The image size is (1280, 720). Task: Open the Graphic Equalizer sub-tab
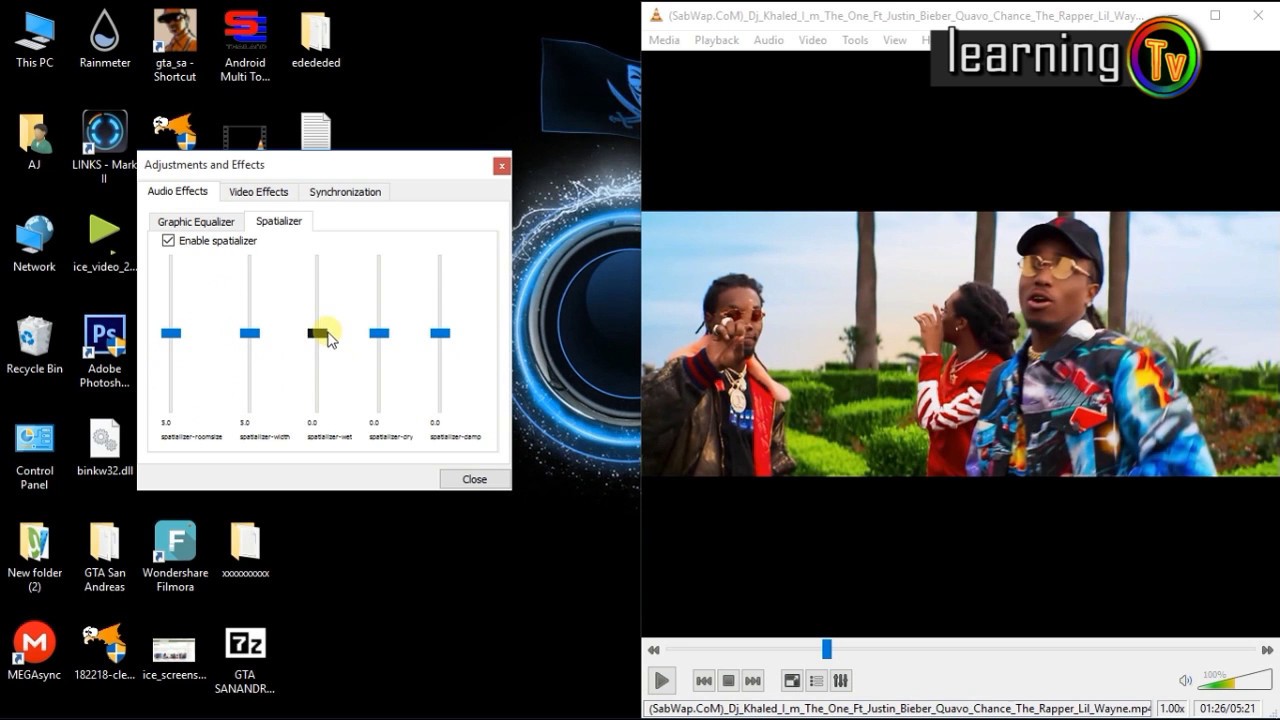pos(196,222)
